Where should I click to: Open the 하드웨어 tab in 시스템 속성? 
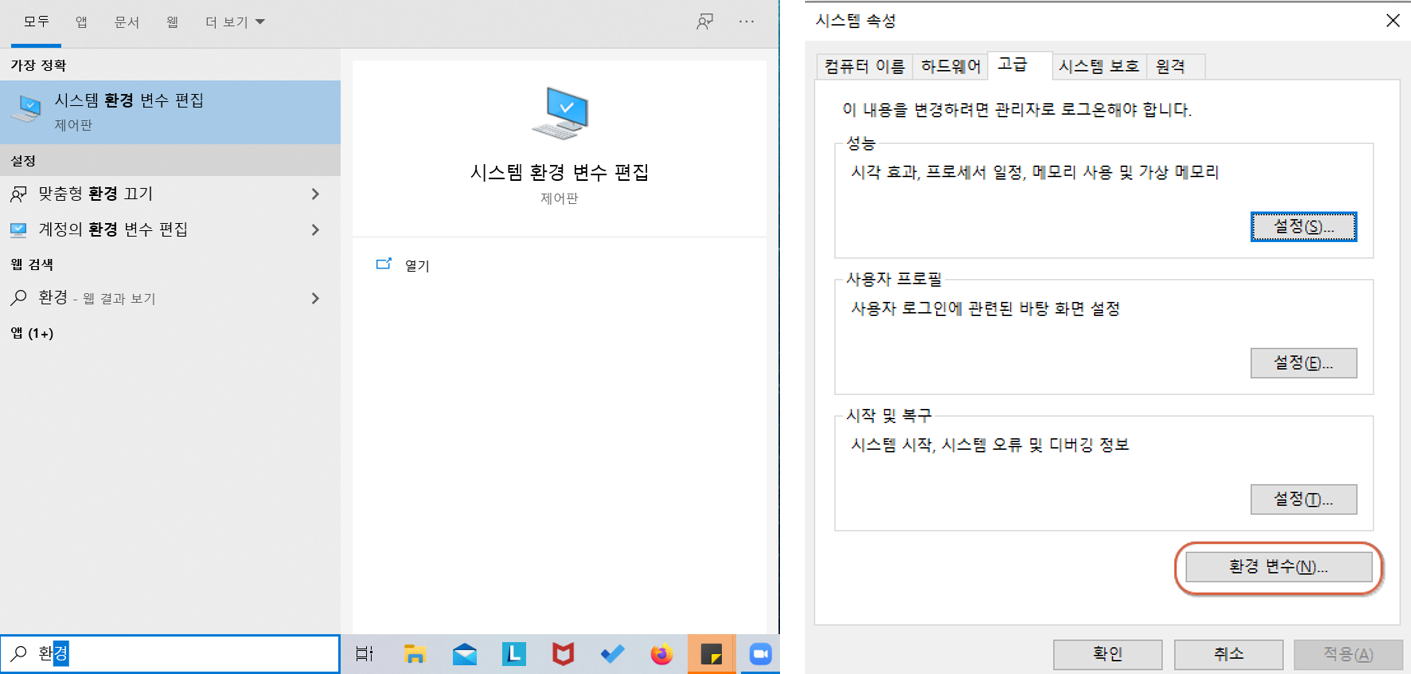tap(950, 67)
